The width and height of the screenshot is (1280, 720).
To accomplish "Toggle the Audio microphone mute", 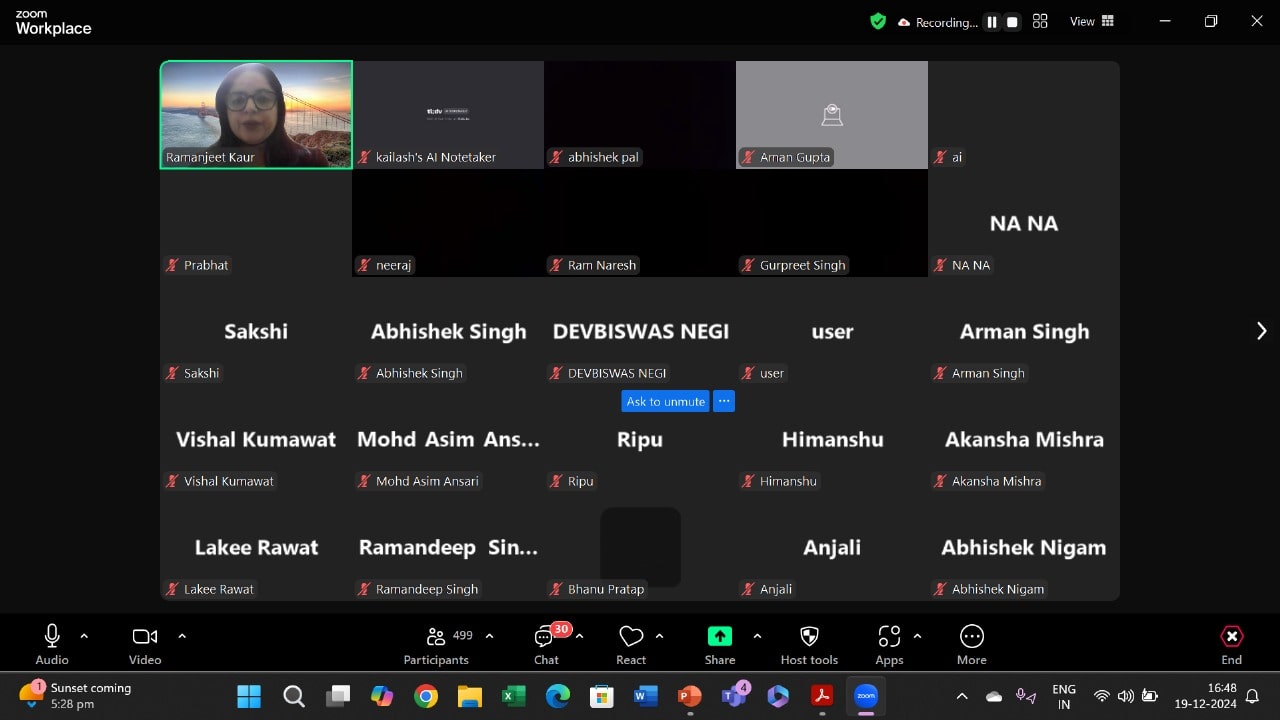I will (x=52, y=636).
